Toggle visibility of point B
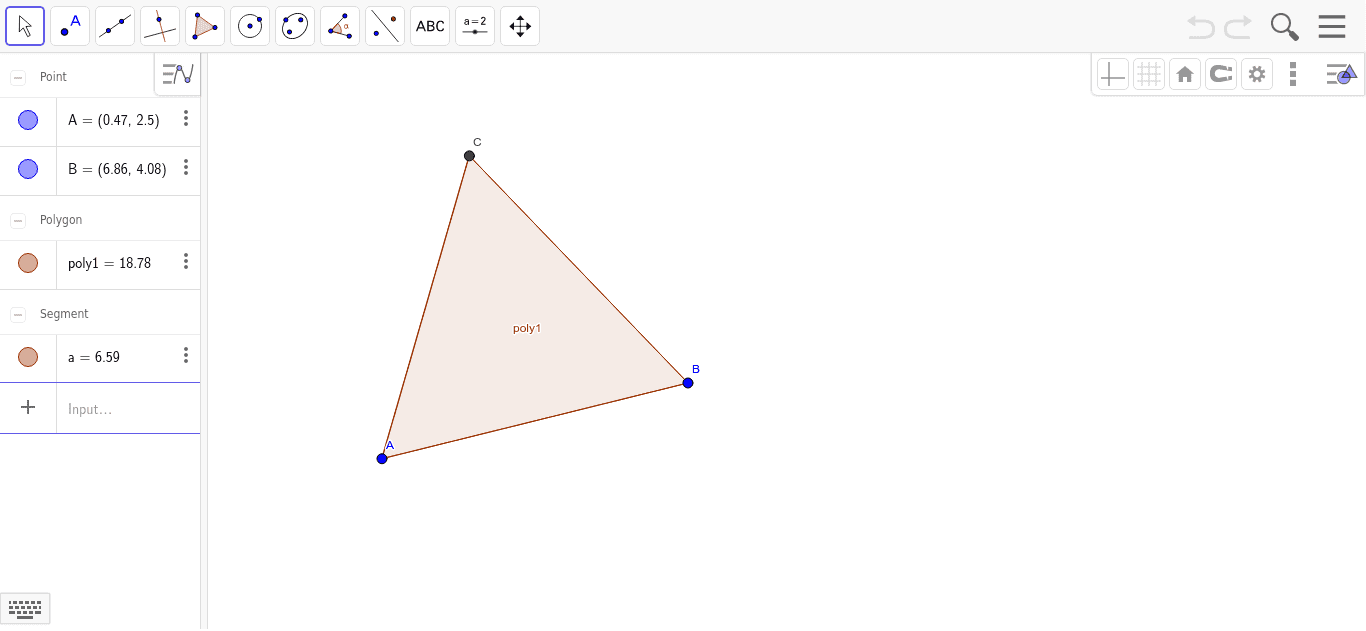Viewport: 1366px width, 631px height. coord(28,169)
